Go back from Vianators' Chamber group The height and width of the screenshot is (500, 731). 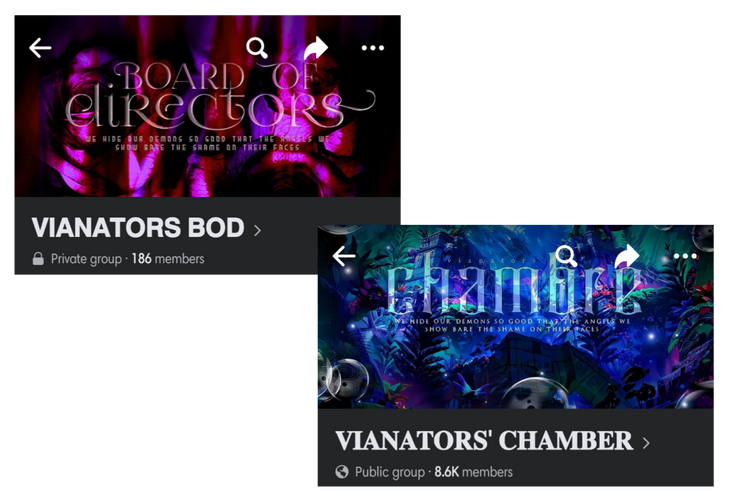point(344,256)
